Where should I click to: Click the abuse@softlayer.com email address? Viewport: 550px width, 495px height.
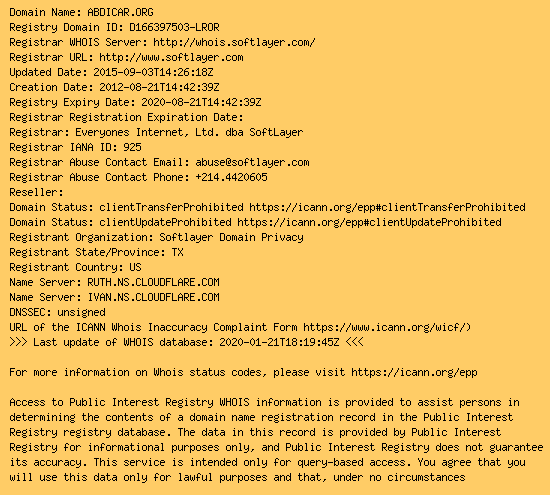[x=252, y=162]
